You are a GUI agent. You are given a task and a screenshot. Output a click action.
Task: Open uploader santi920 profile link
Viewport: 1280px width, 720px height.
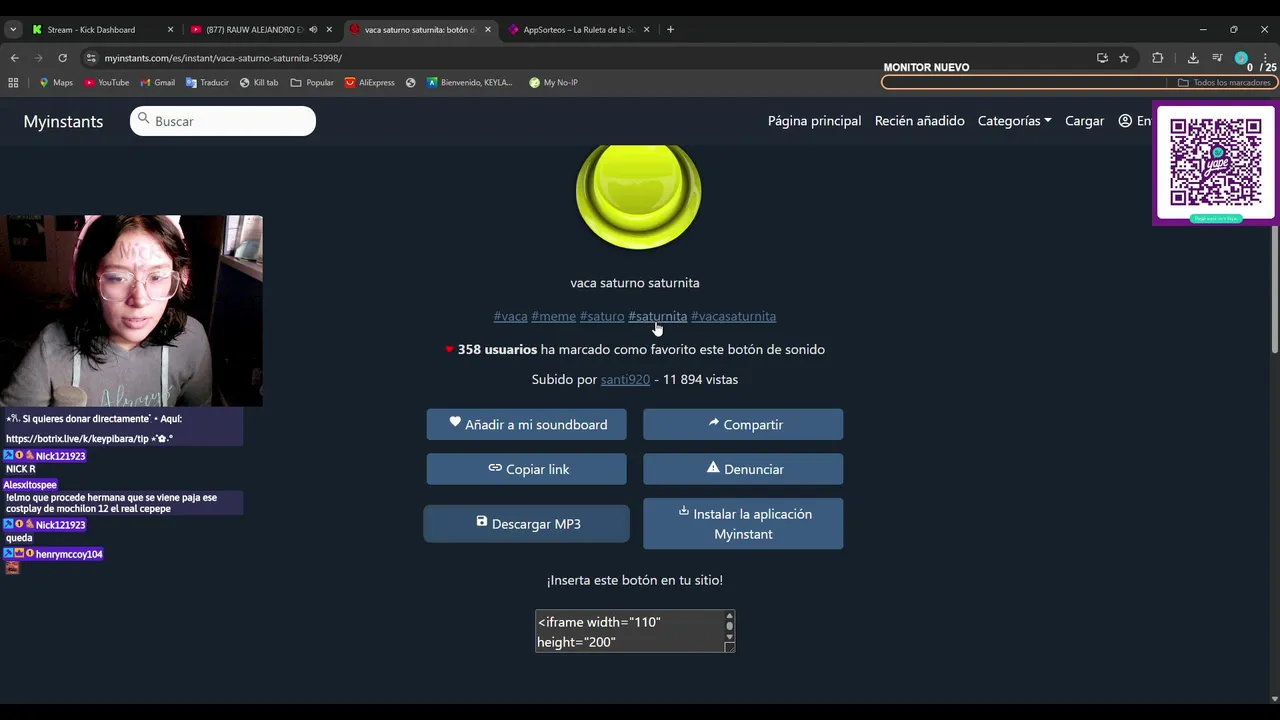[x=625, y=379]
